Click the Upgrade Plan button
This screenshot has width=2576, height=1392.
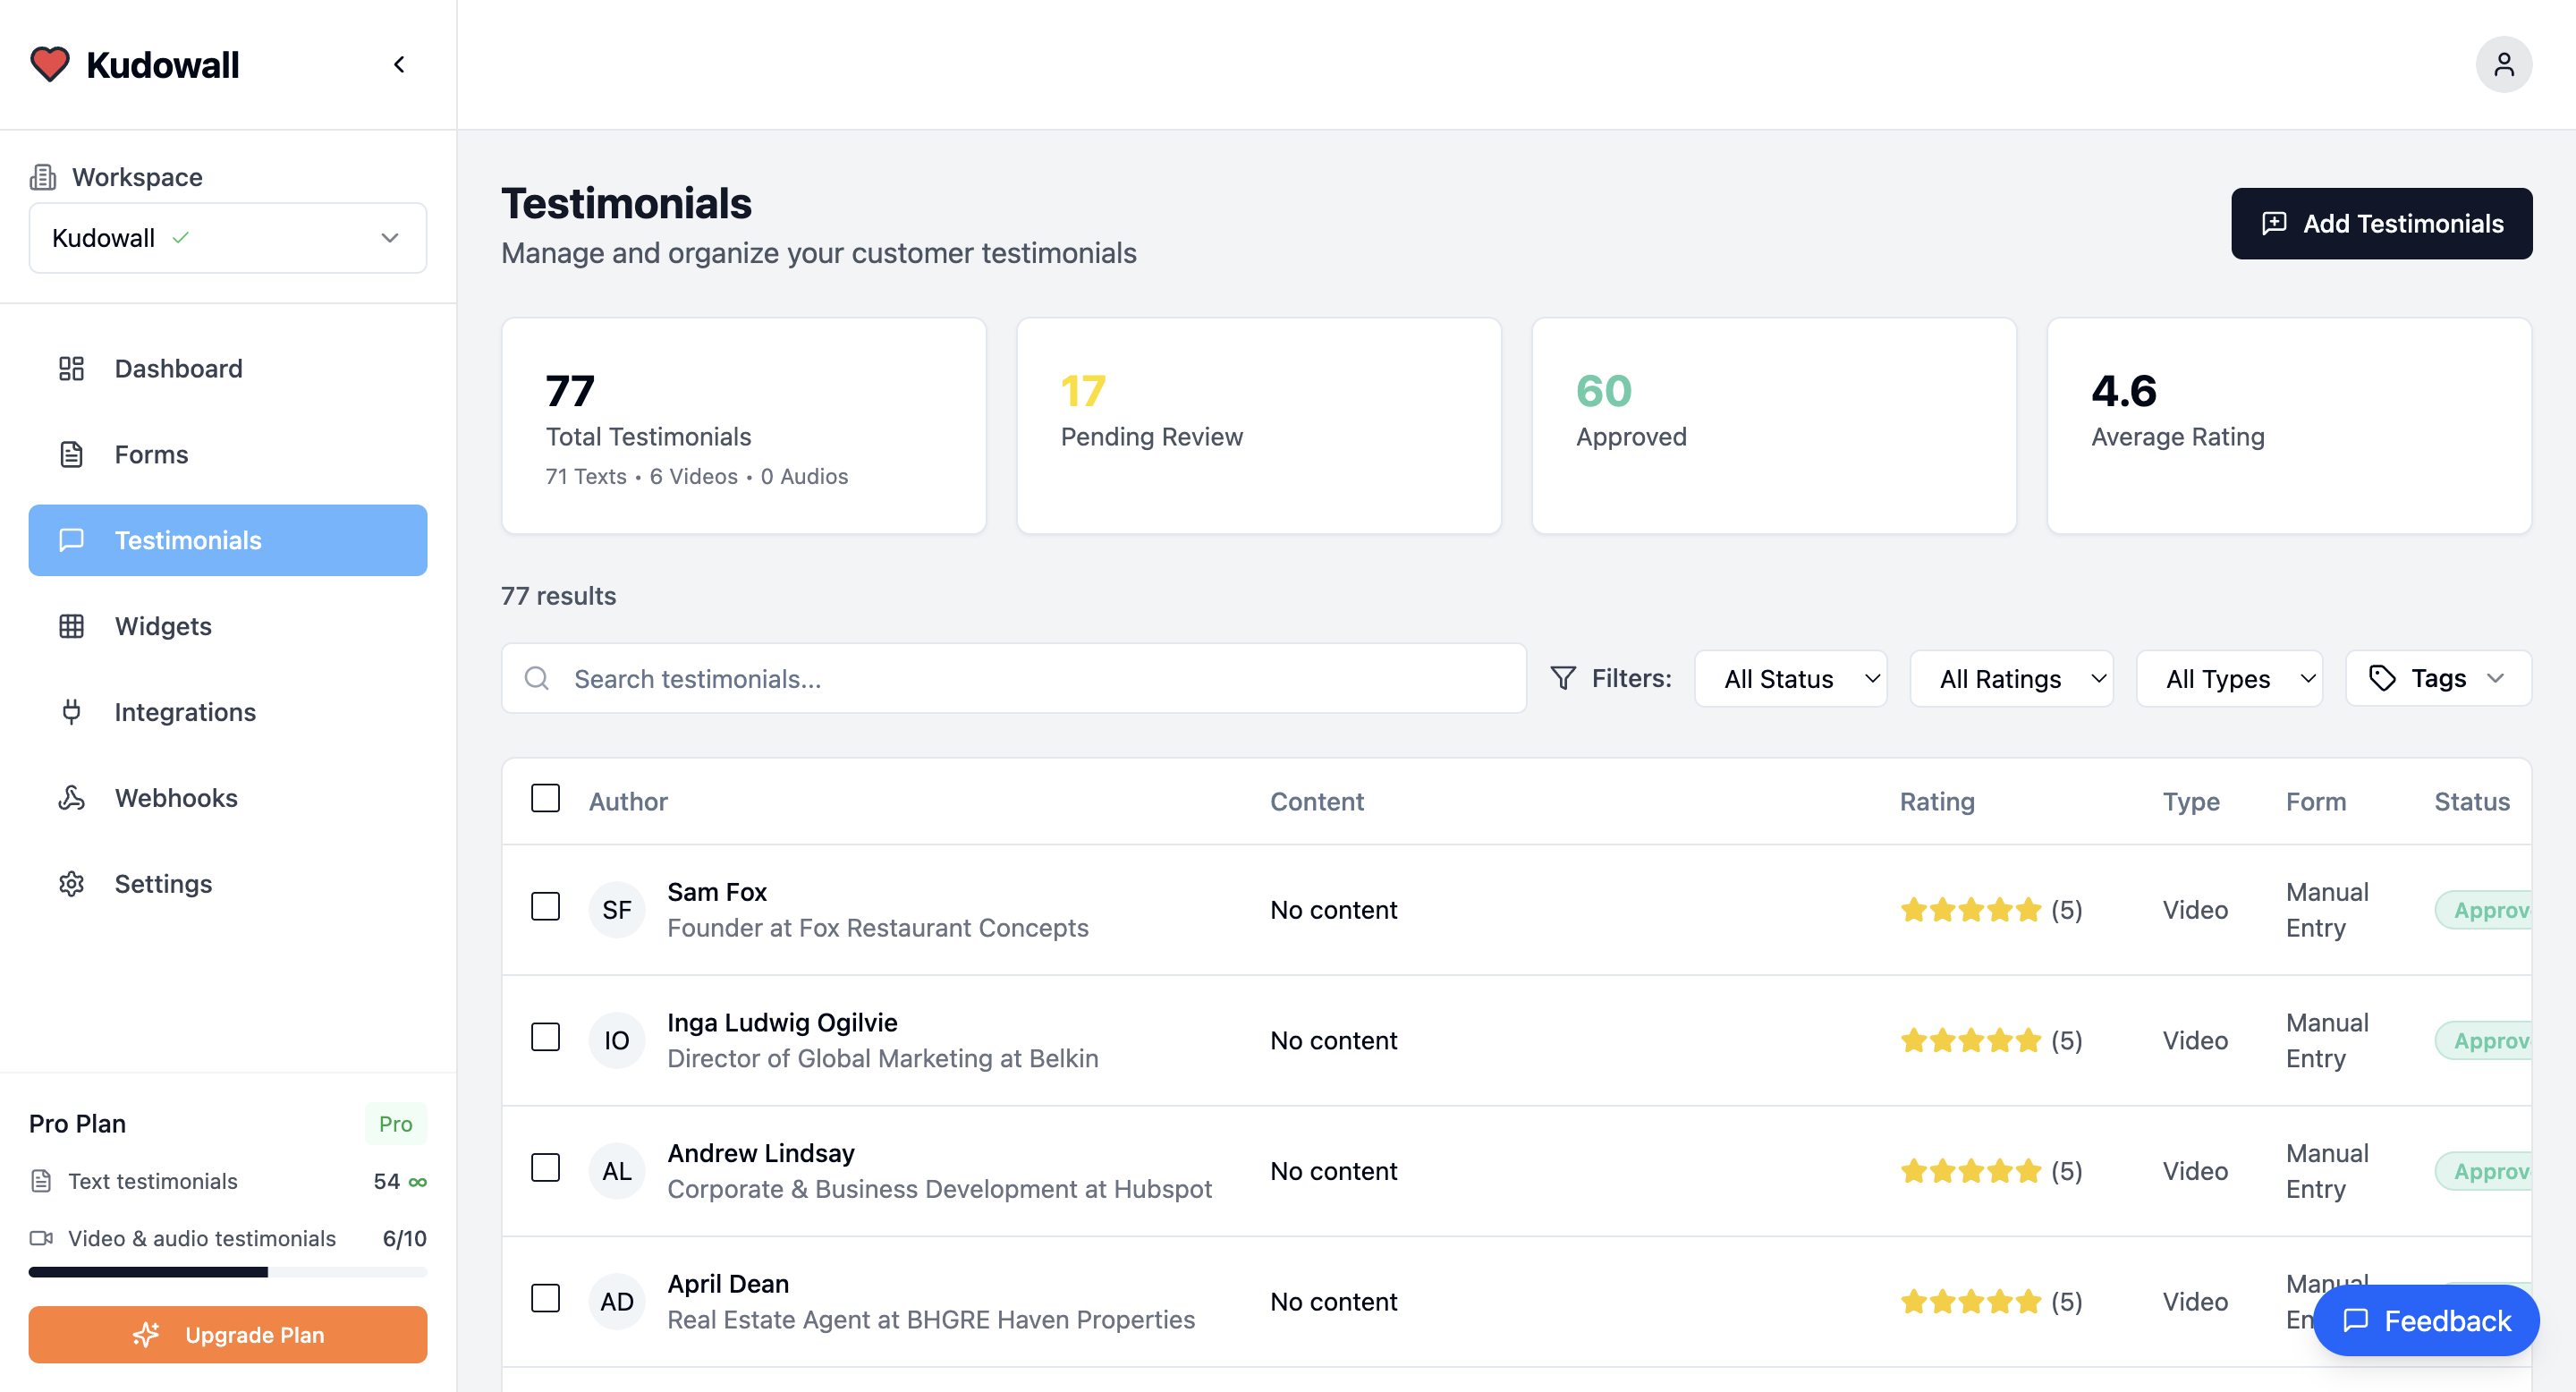(x=228, y=1335)
